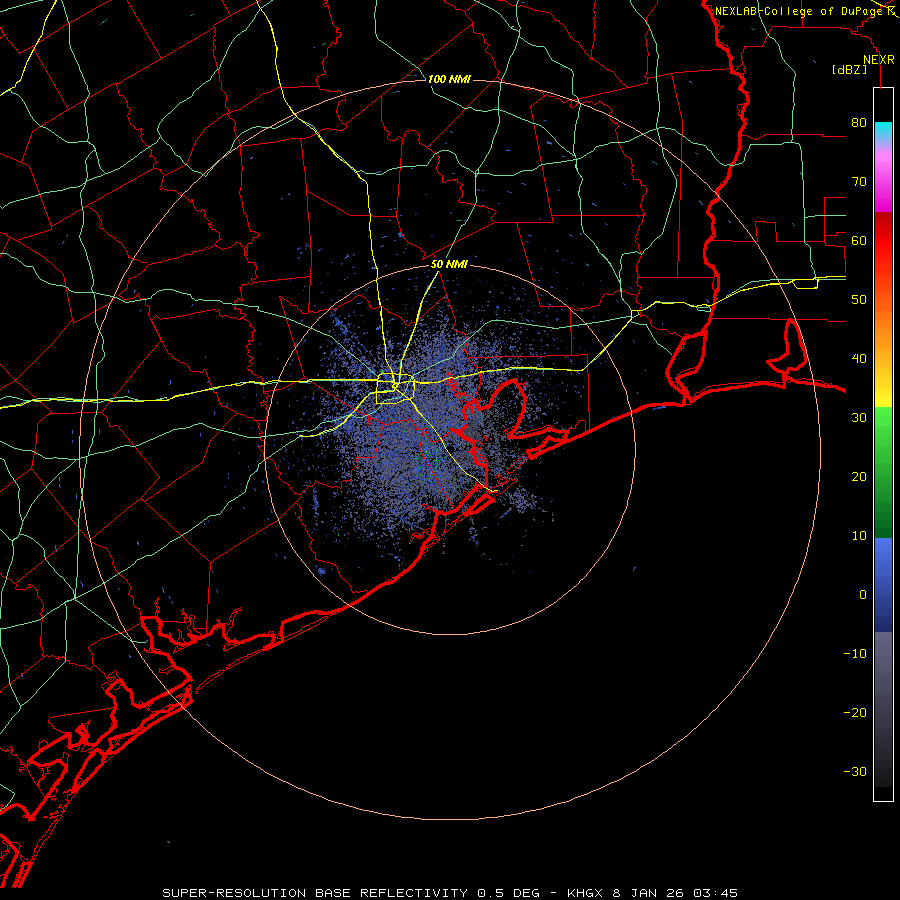Click the 60 value on the dBZ scale
900x900 pixels.
pyautogui.click(x=859, y=241)
